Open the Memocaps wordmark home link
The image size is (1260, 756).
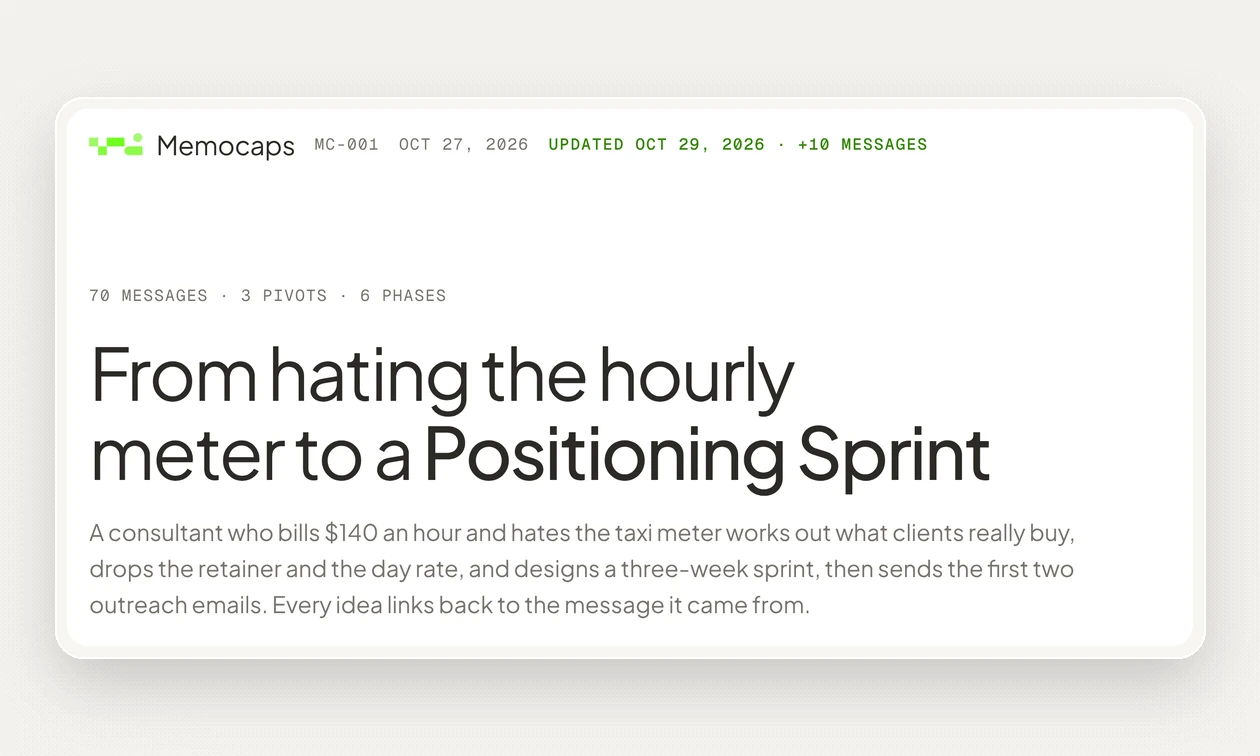click(225, 146)
